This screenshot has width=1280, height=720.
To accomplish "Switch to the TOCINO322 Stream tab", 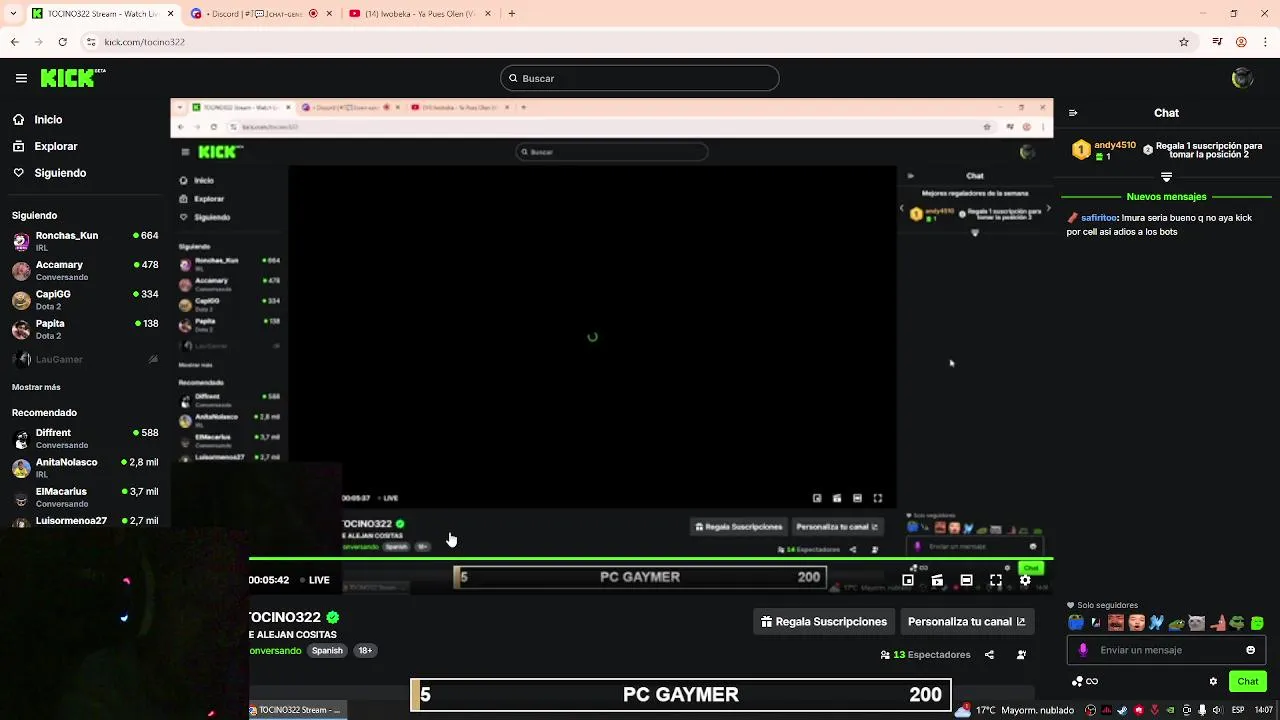I will (102, 14).
